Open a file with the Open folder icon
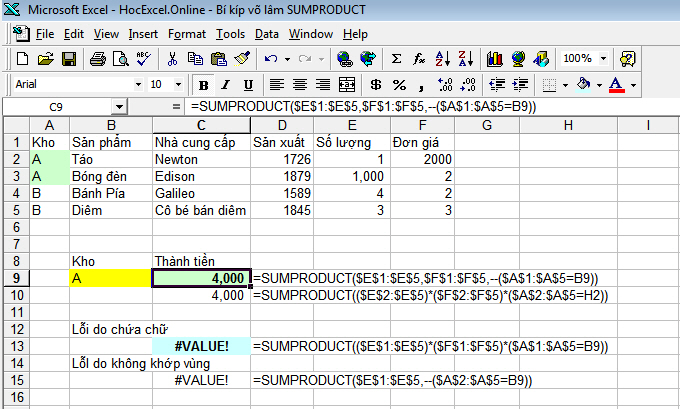 [x=46, y=59]
